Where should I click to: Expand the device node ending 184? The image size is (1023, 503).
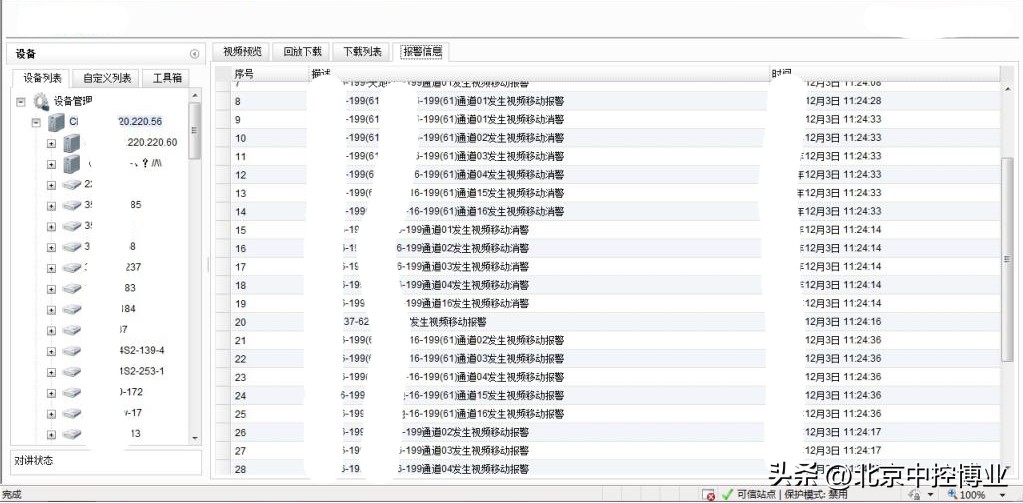pos(52,310)
